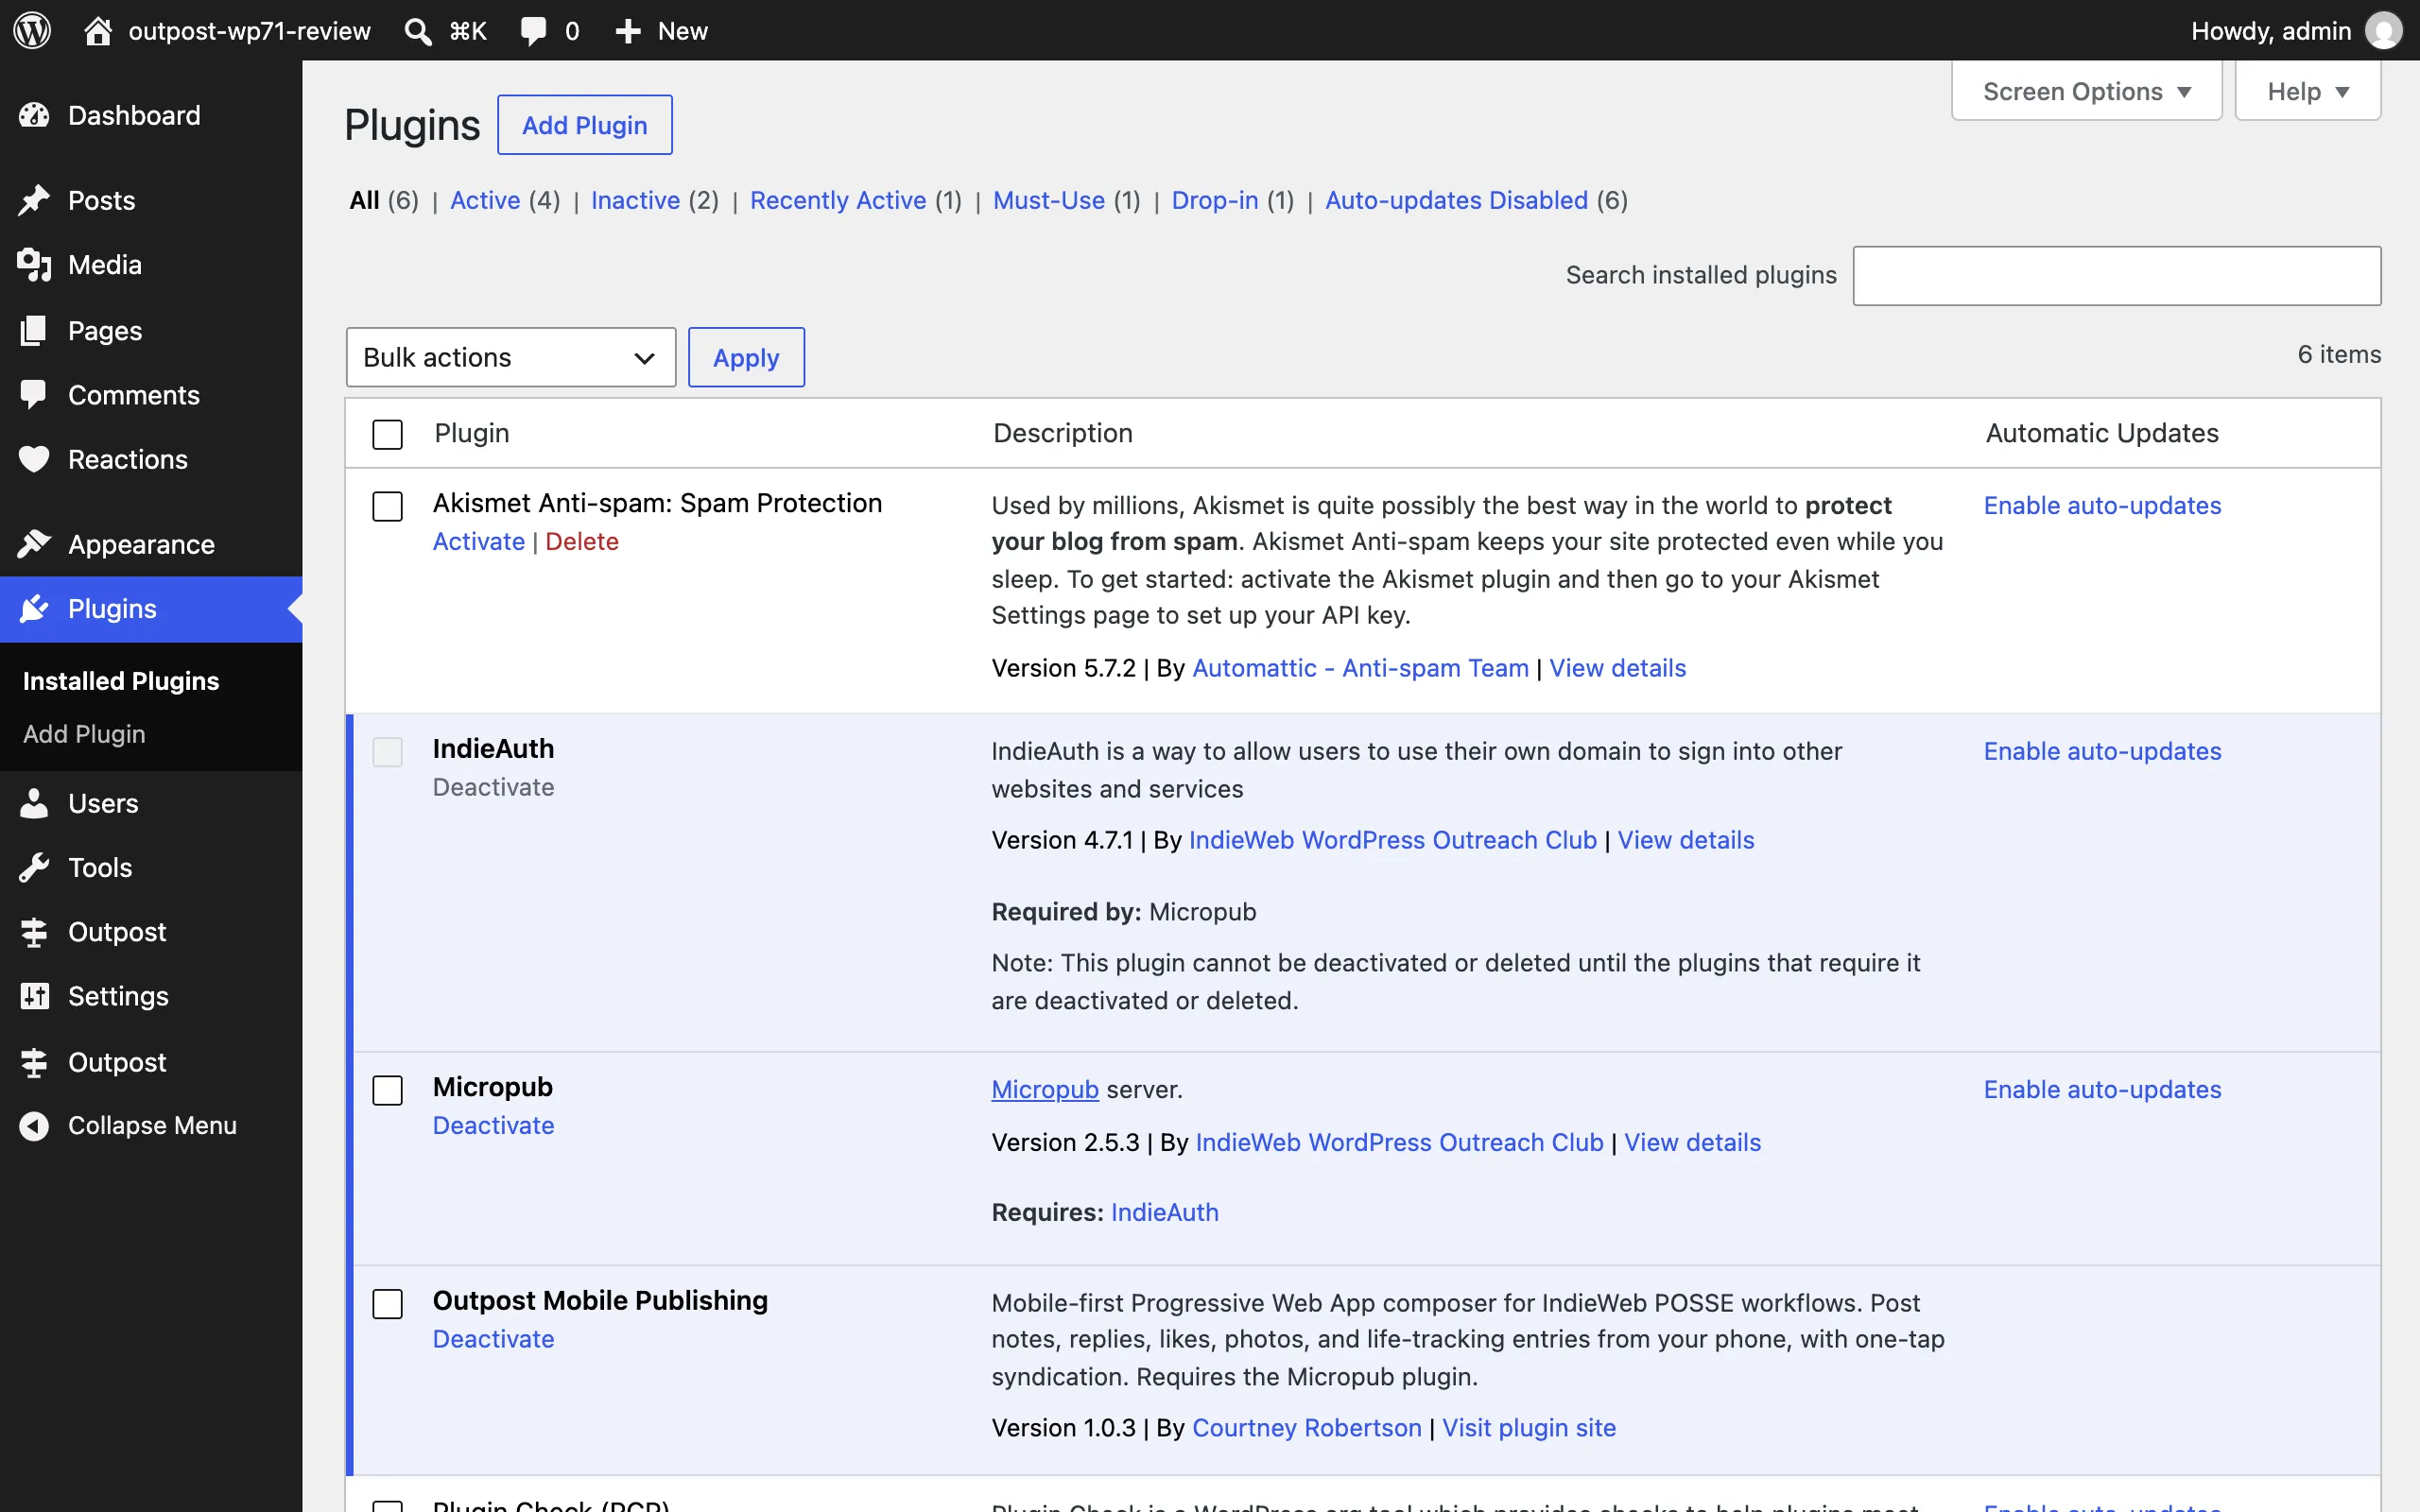Enable auto-updates for Micropub
Viewport: 2420px width, 1512px height.
click(x=2102, y=1089)
